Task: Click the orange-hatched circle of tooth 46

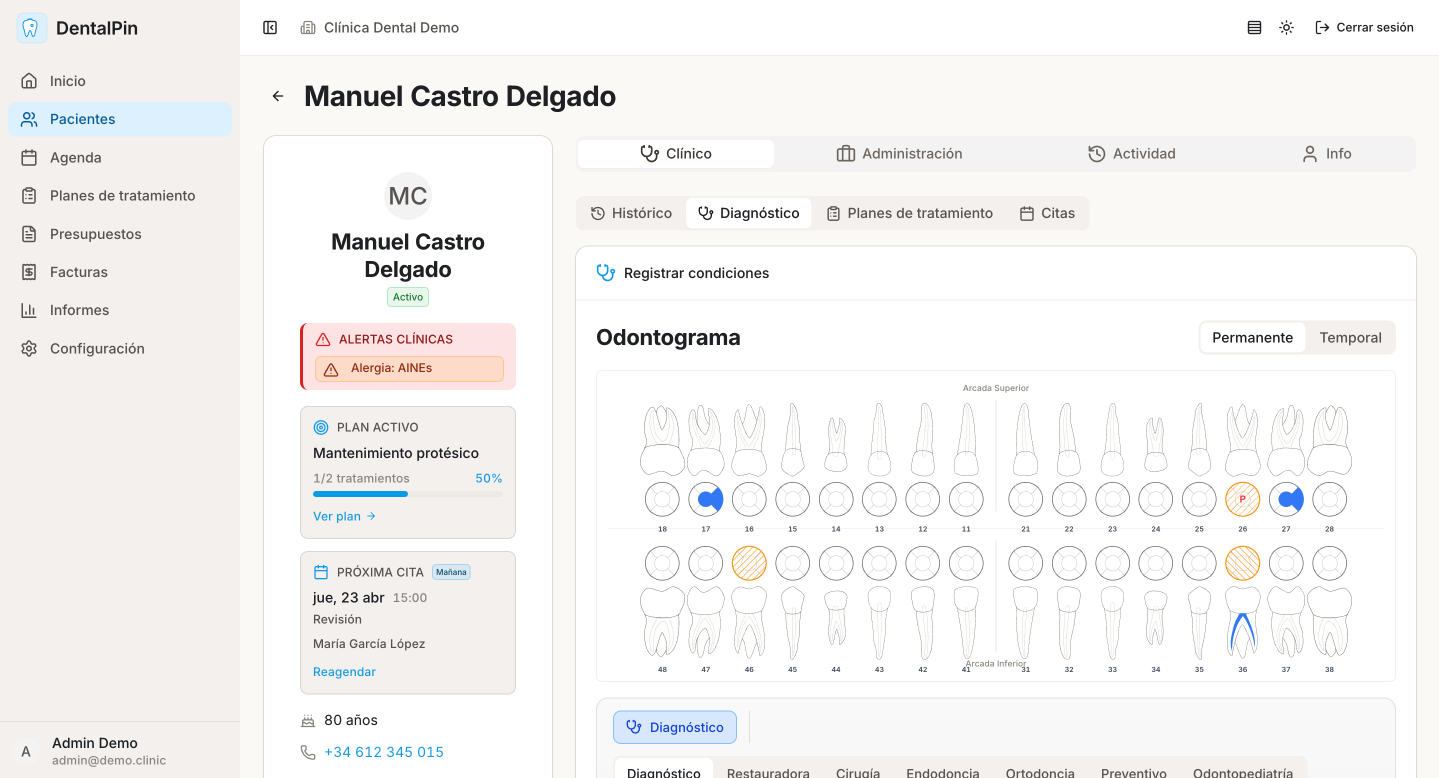Action: (749, 563)
